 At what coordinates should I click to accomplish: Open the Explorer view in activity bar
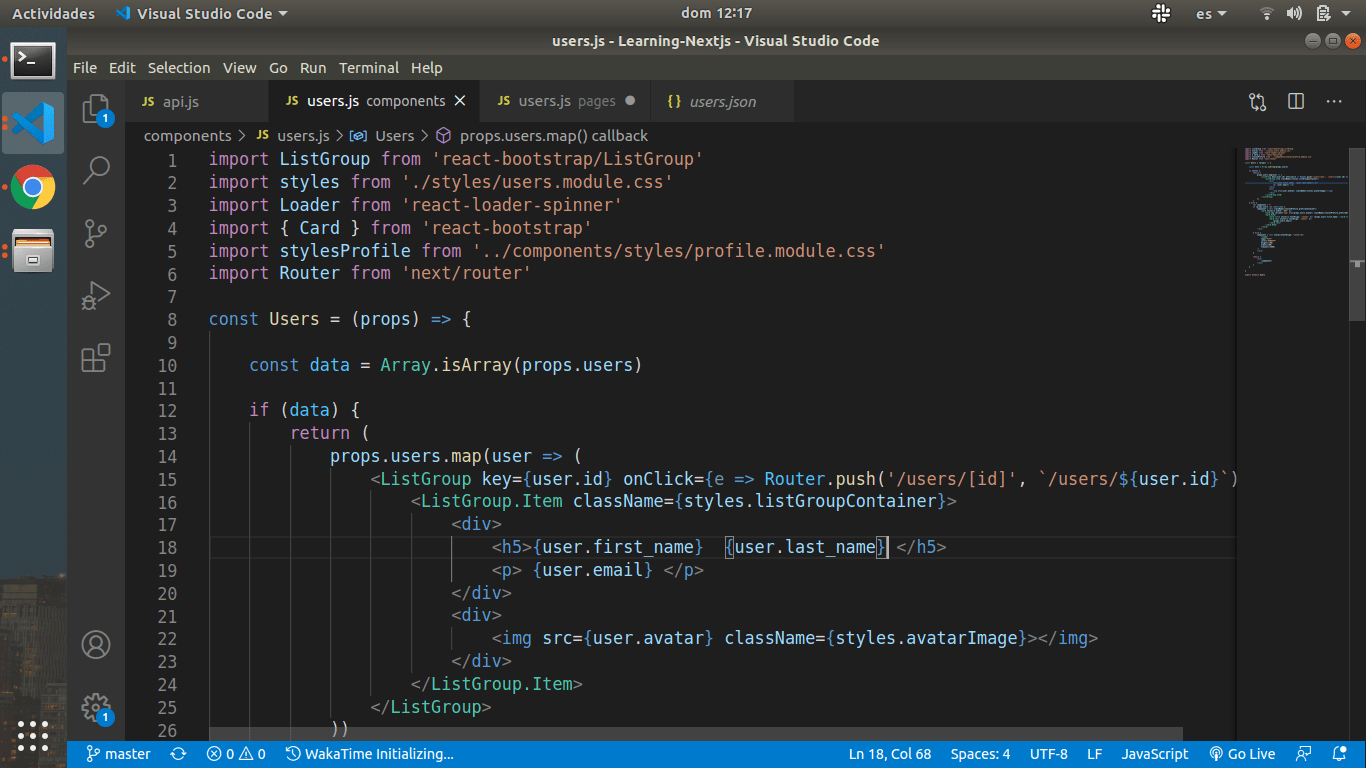(x=96, y=108)
